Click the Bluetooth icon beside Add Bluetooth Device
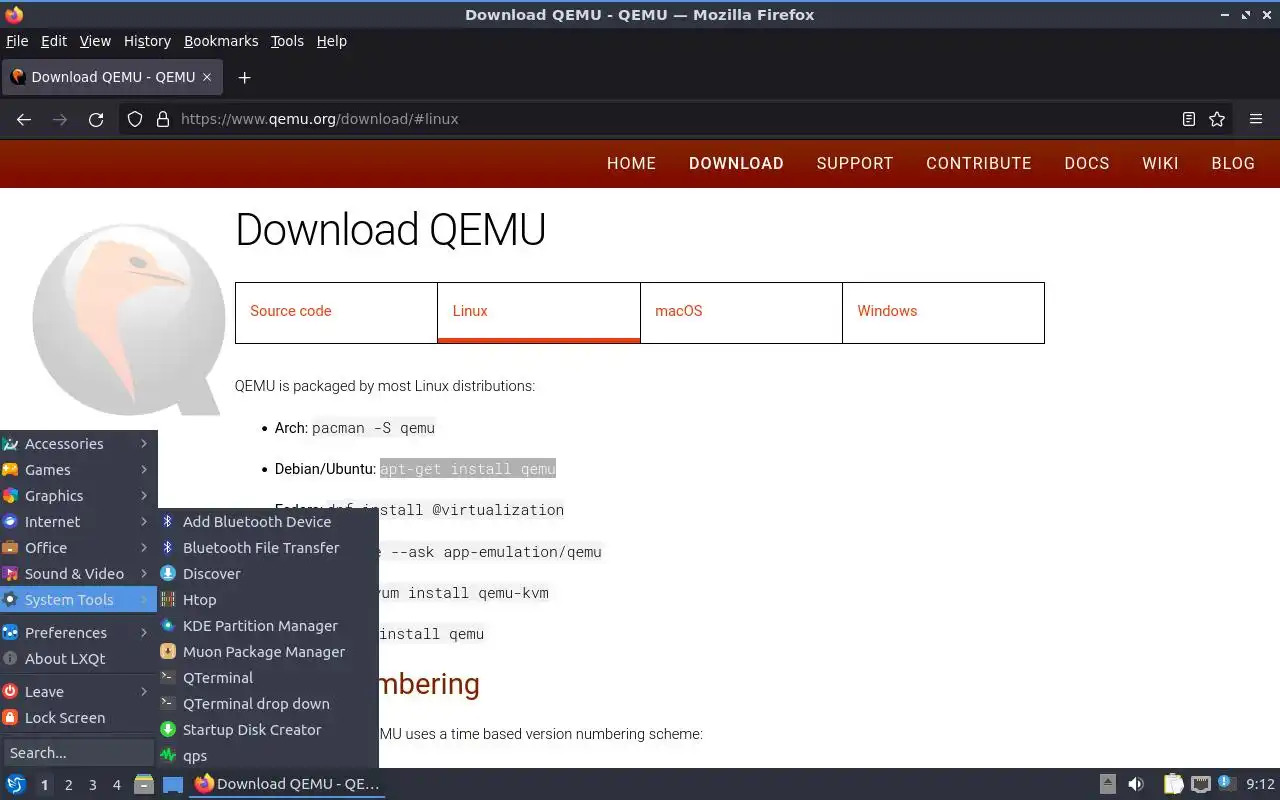This screenshot has width=1280, height=800. (168, 522)
